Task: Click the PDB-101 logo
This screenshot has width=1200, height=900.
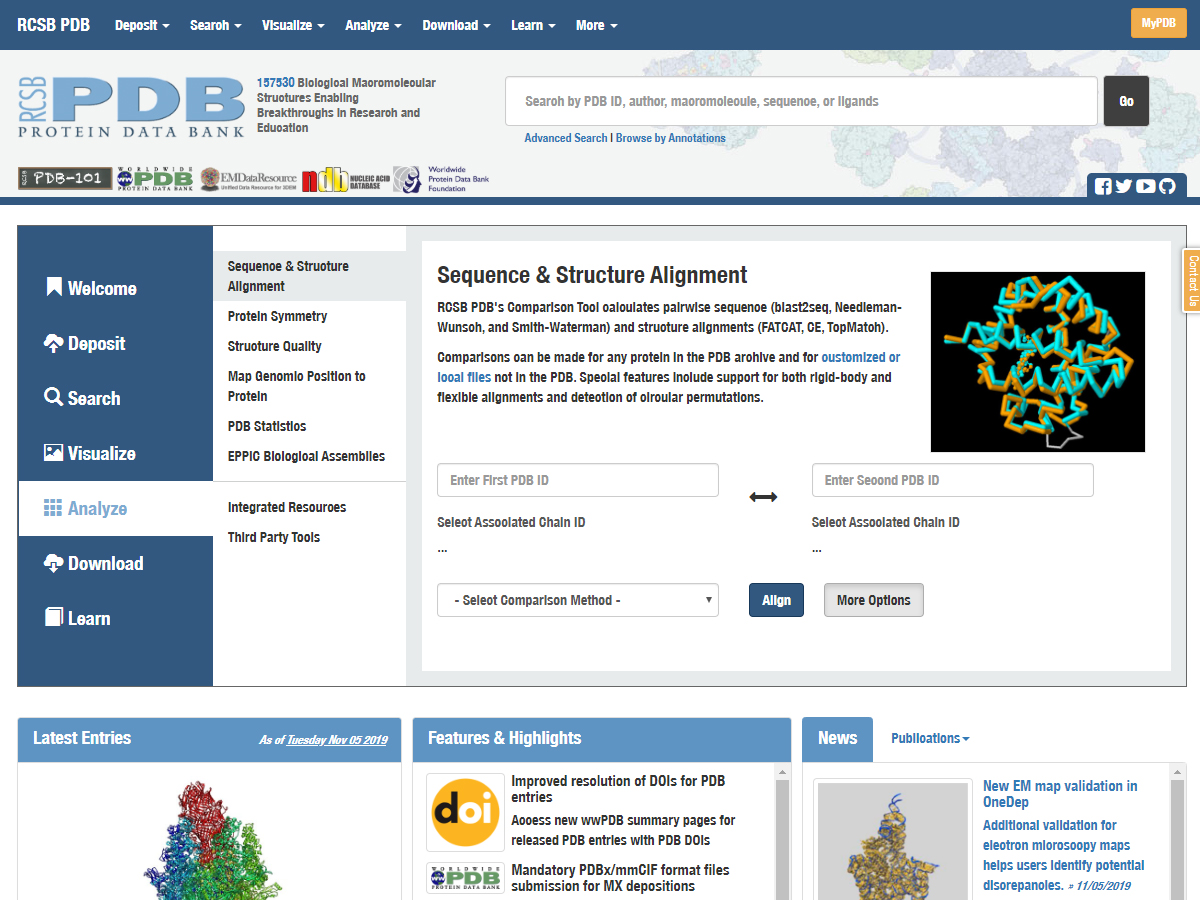Action: click(65, 178)
